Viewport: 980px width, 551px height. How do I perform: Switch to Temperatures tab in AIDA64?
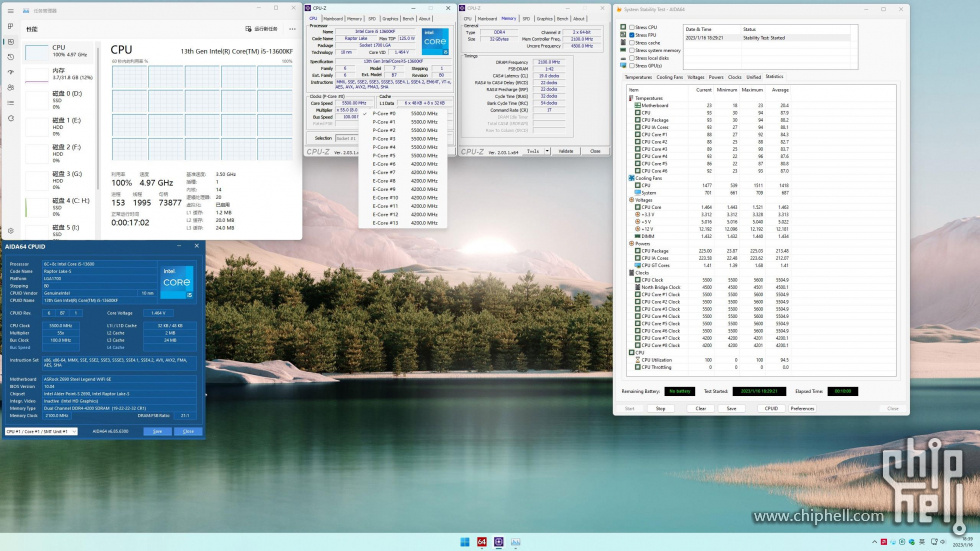click(x=638, y=77)
